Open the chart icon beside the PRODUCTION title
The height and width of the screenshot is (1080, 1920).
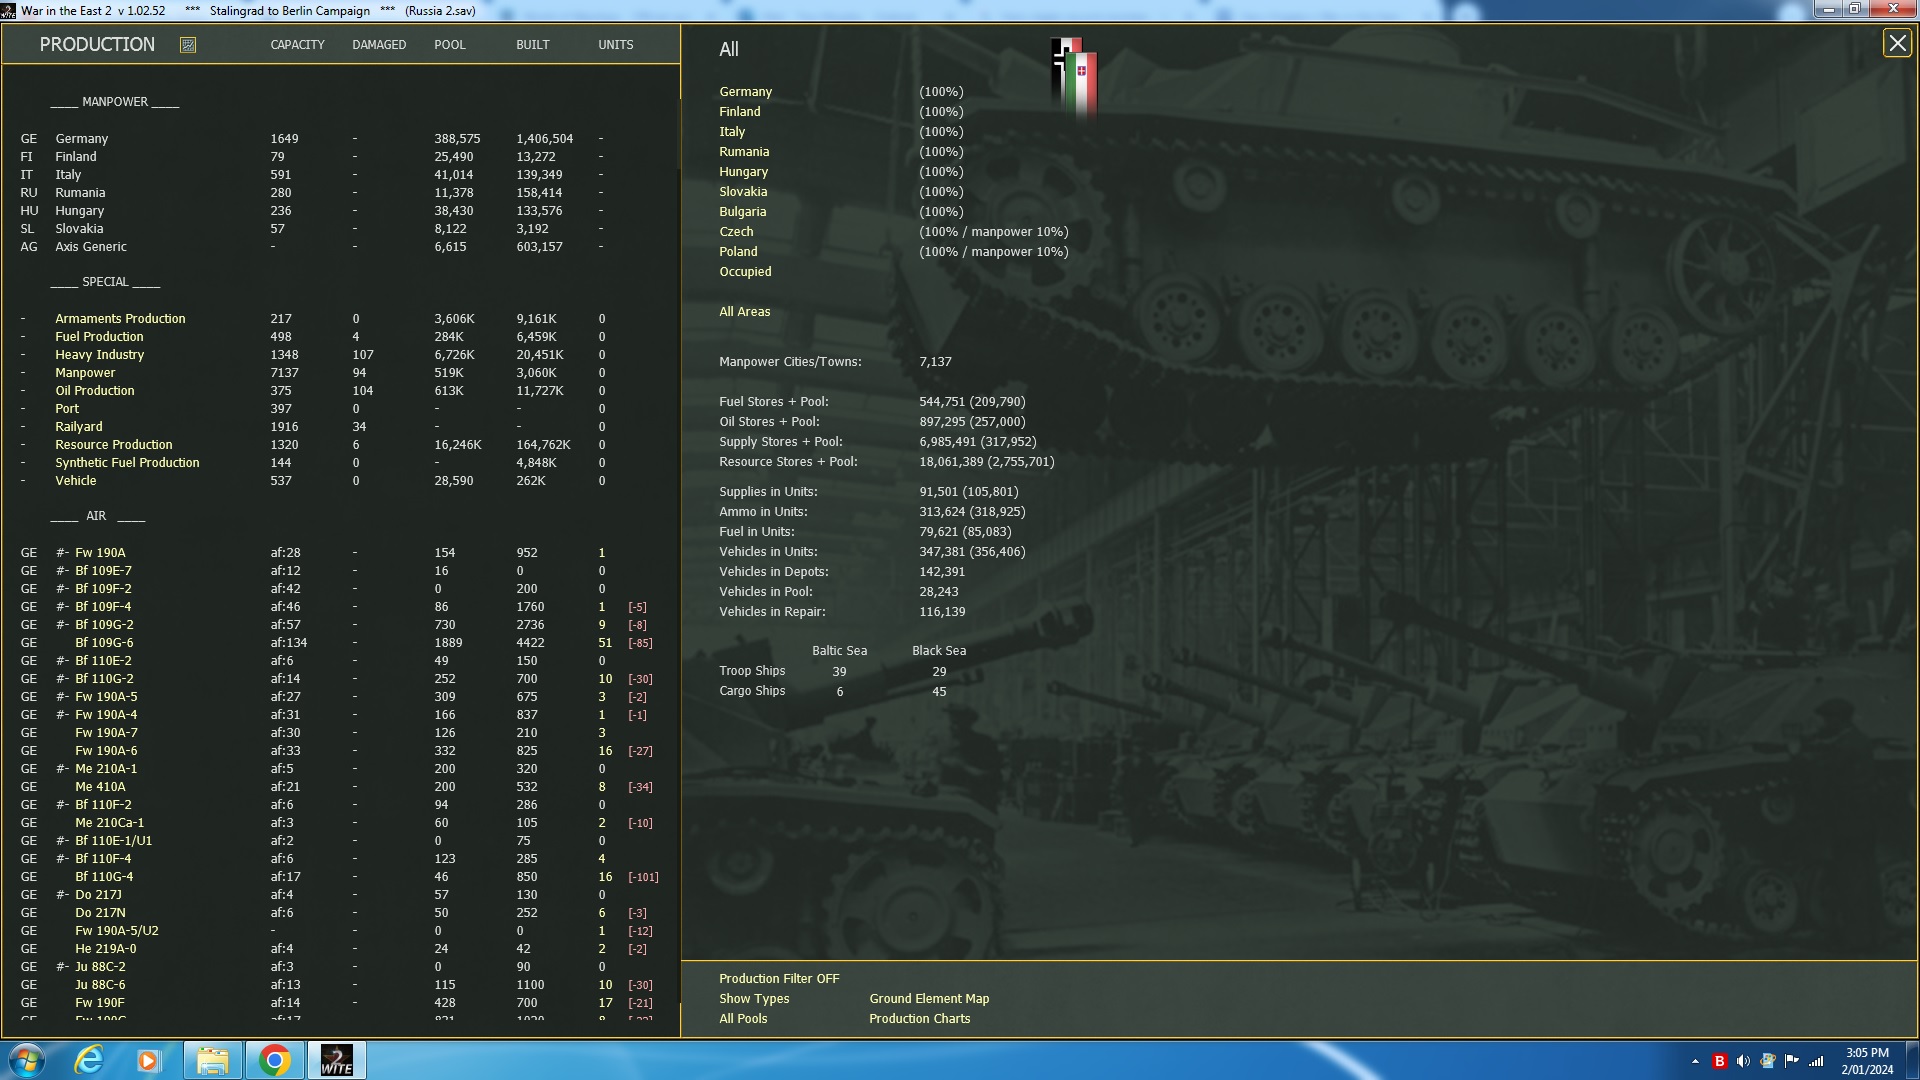tap(187, 44)
